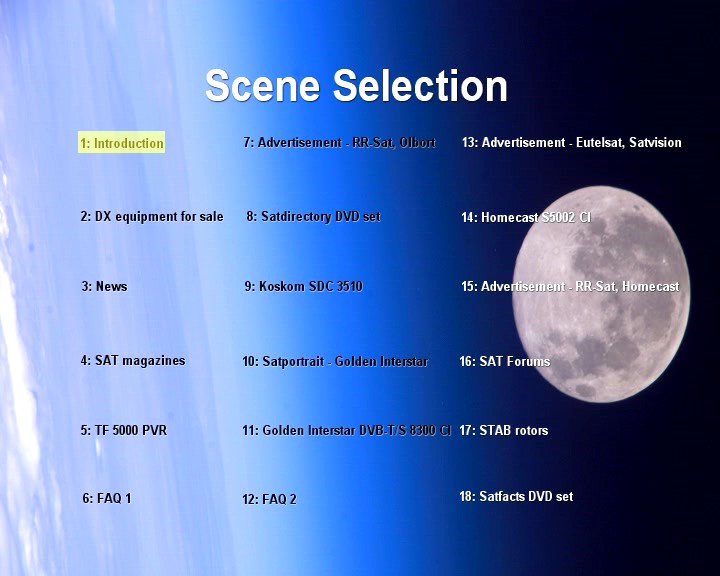Open scene 2: DX equipment for sale
This screenshot has height=576, width=720.
152,216
